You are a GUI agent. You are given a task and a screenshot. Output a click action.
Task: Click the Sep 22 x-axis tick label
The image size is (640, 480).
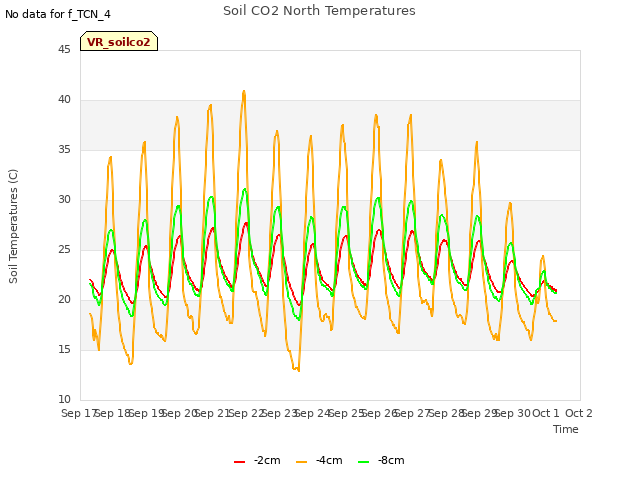245,413
